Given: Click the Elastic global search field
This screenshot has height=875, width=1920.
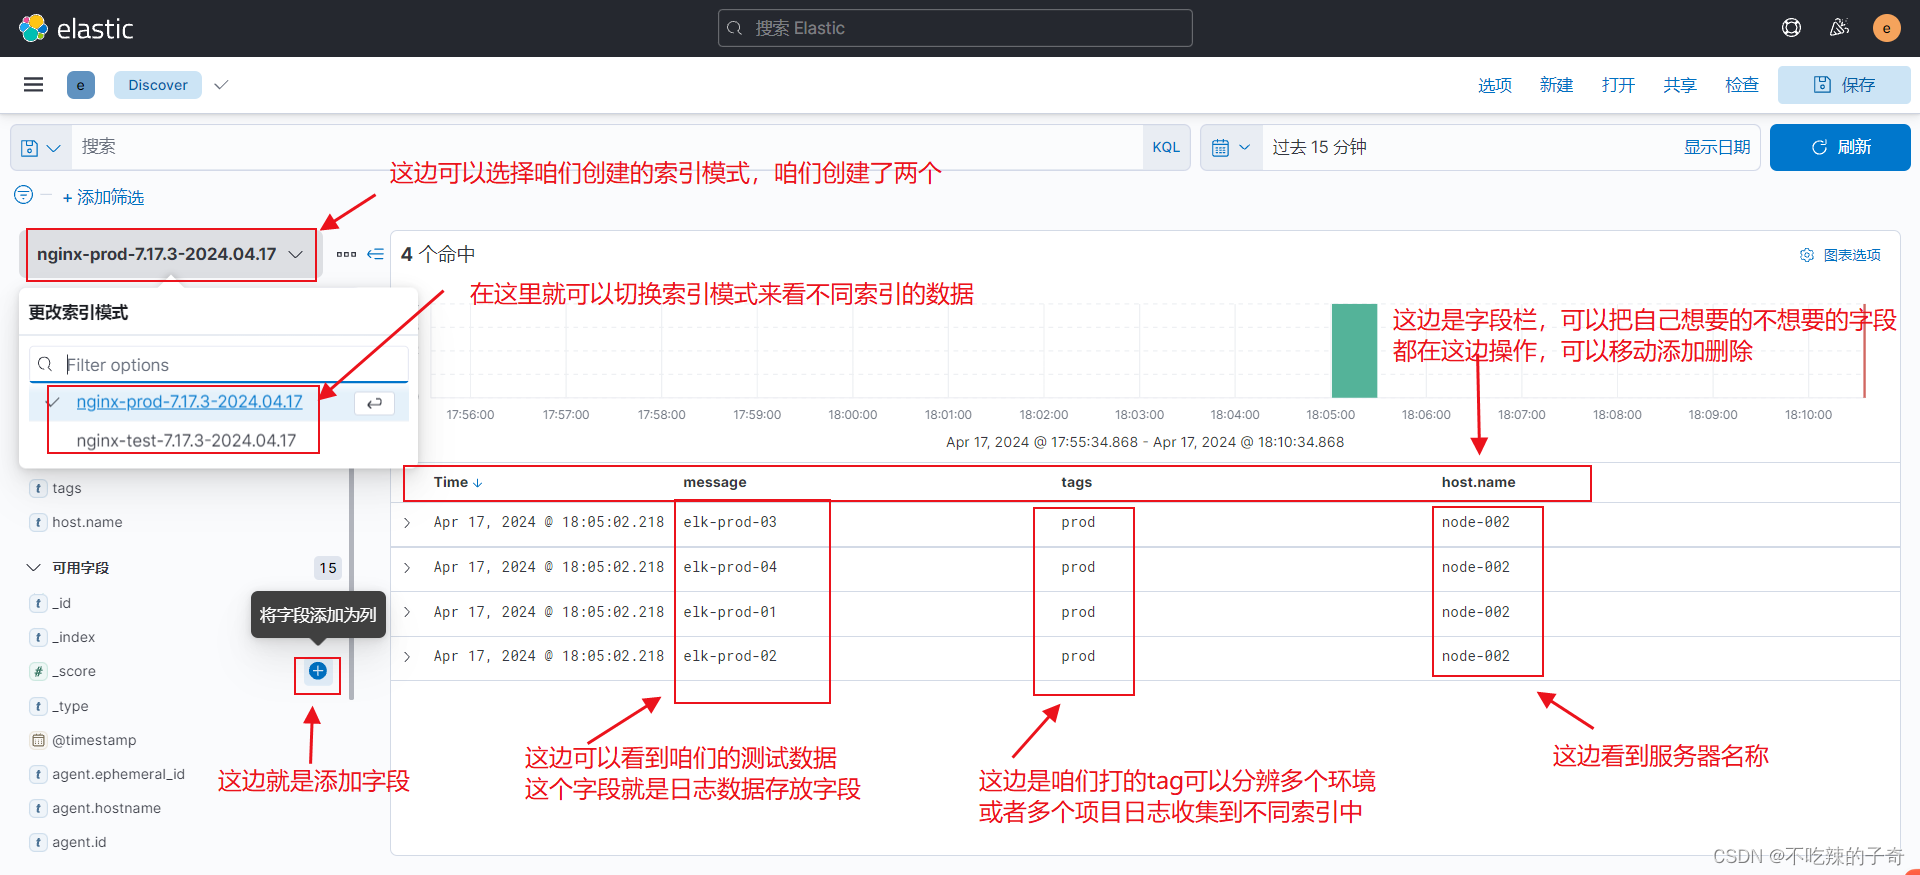Looking at the screenshot, I should [955, 28].
